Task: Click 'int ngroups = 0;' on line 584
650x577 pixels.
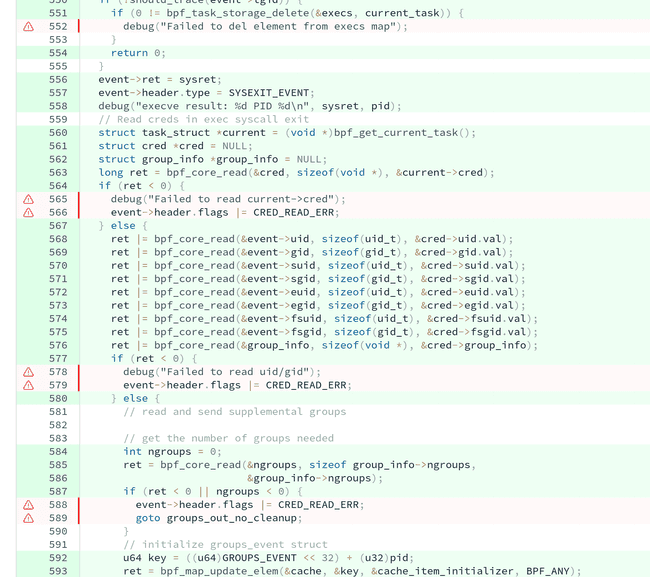Action: point(172,452)
